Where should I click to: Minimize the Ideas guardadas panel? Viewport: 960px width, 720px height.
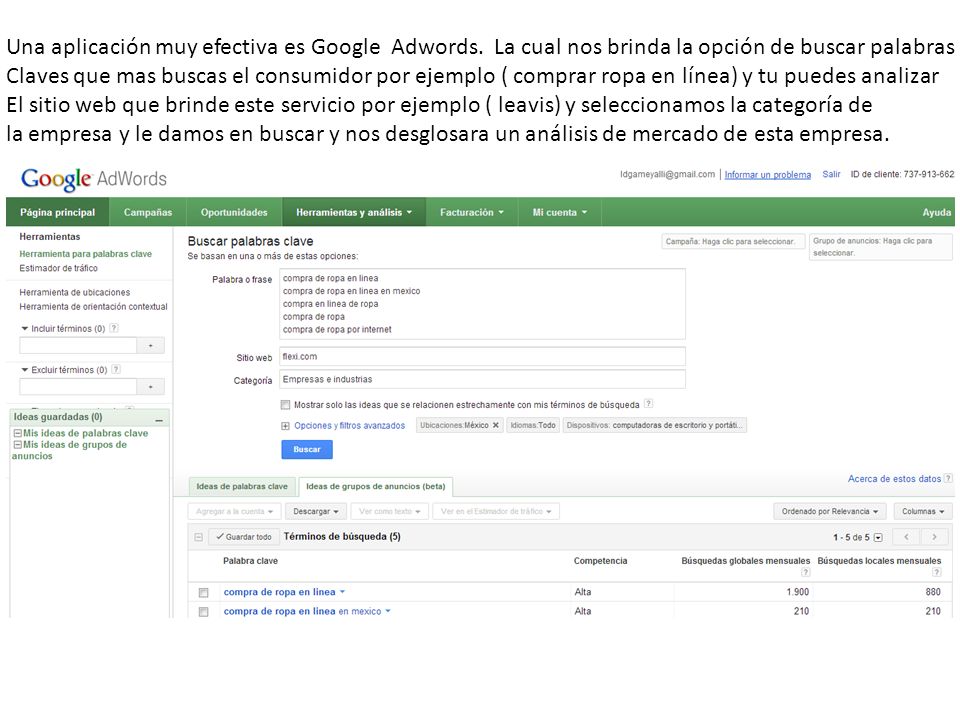click(159, 420)
